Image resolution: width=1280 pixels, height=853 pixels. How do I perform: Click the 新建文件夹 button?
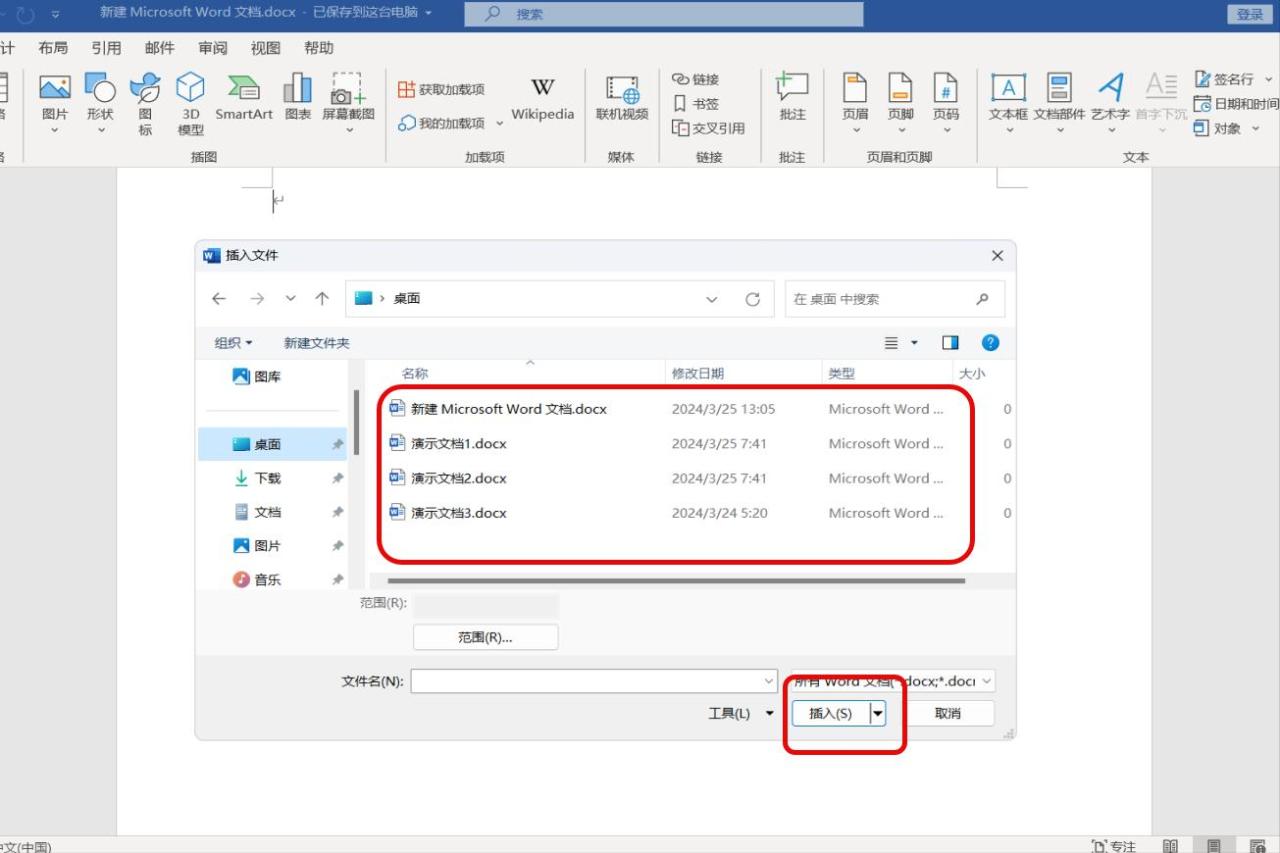(316, 343)
